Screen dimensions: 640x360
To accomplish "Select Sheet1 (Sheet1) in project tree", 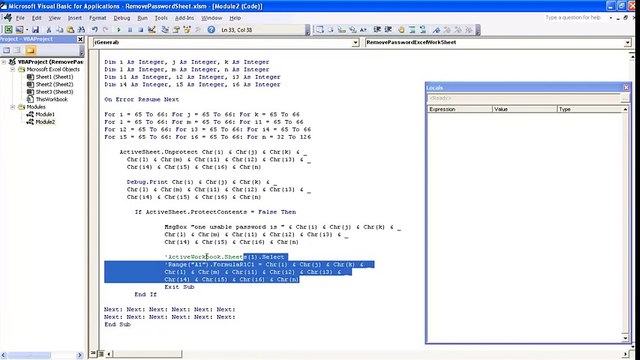I will tap(50, 77).
